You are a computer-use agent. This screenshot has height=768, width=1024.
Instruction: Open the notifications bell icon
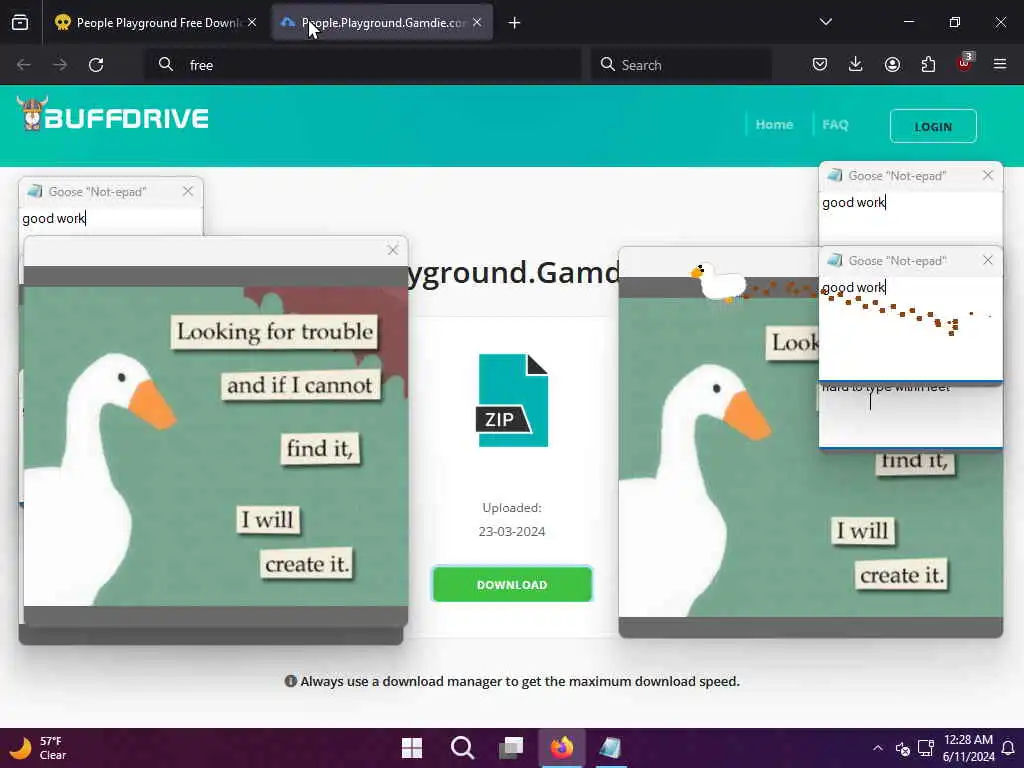[1008, 748]
